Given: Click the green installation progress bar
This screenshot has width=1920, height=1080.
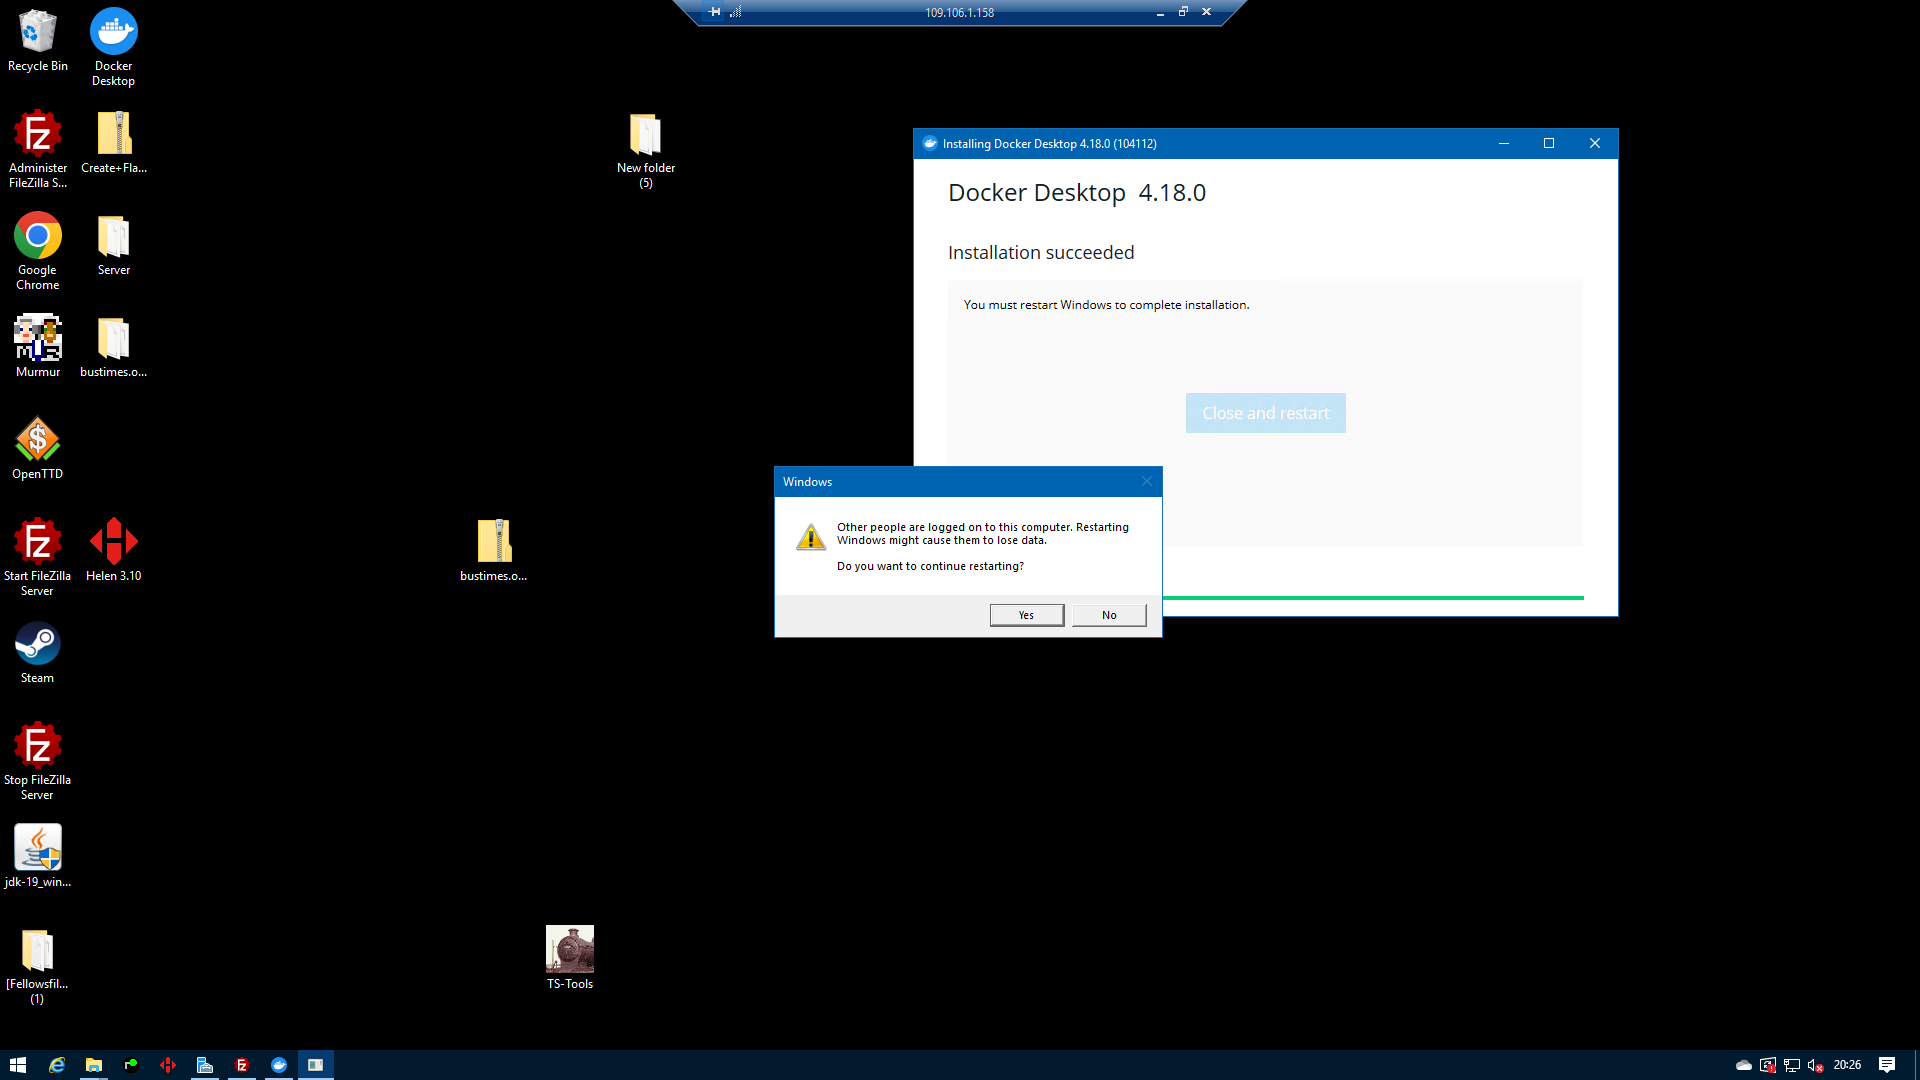Looking at the screenshot, I should [1372, 598].
